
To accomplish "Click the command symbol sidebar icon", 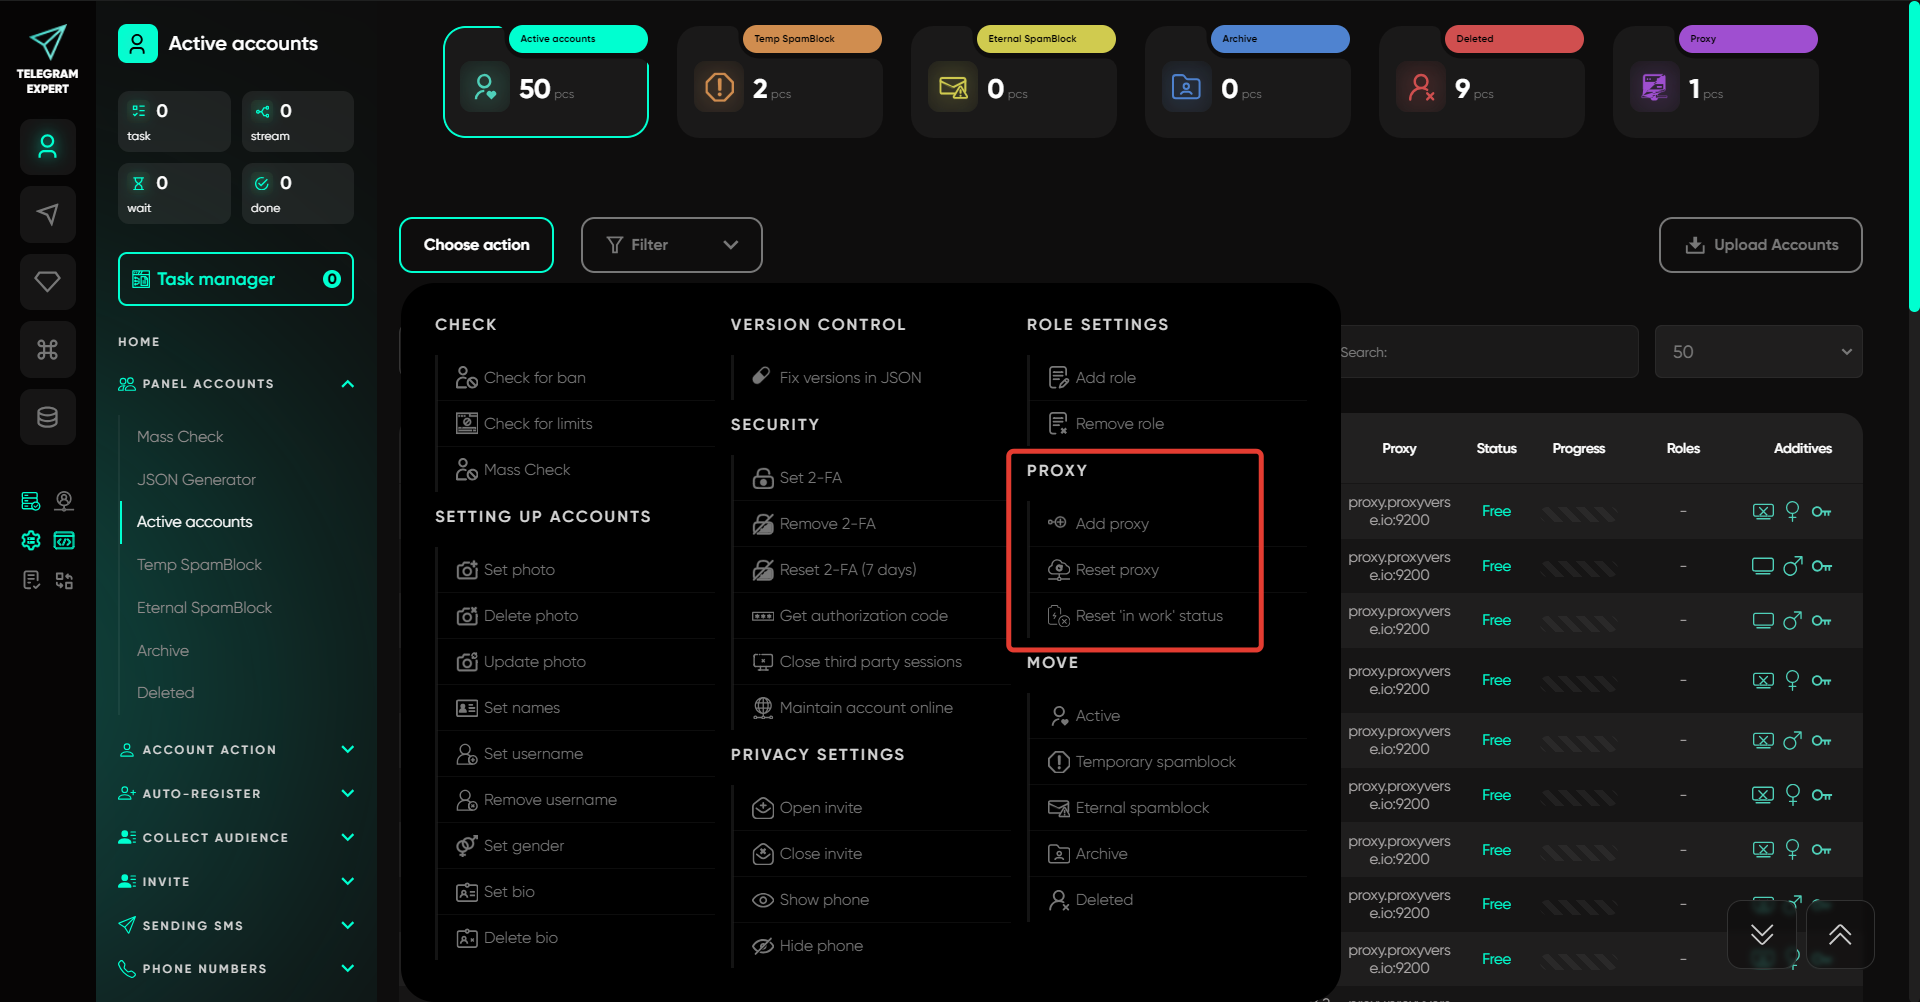I will pyautogui.click(x=47, y=349).
